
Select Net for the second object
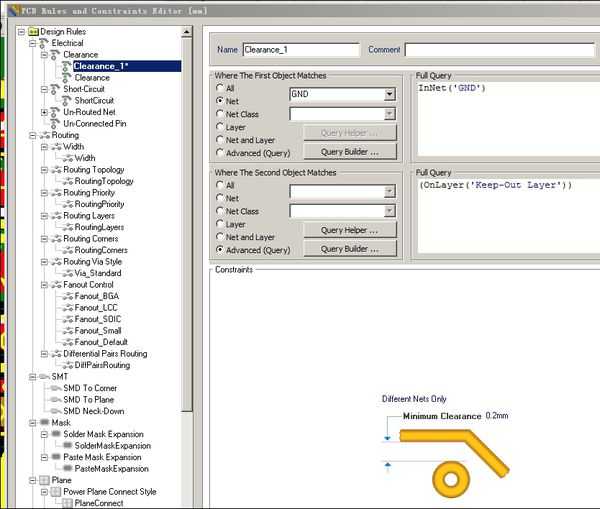(x=220, y=198)
